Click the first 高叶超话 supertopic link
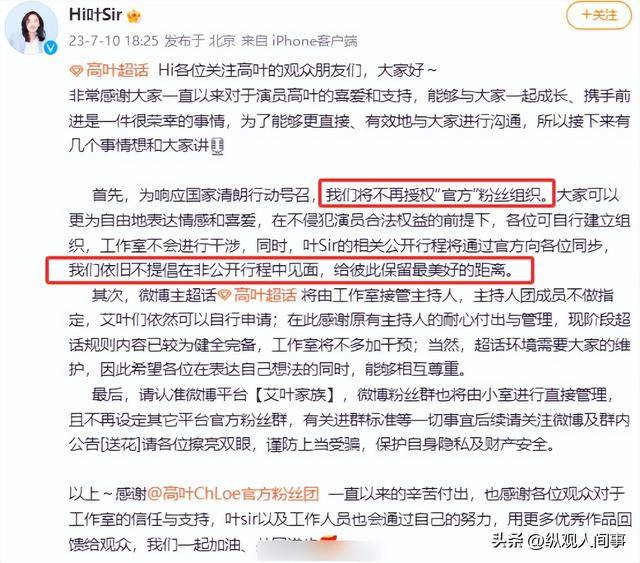 [x=117, y=71]
